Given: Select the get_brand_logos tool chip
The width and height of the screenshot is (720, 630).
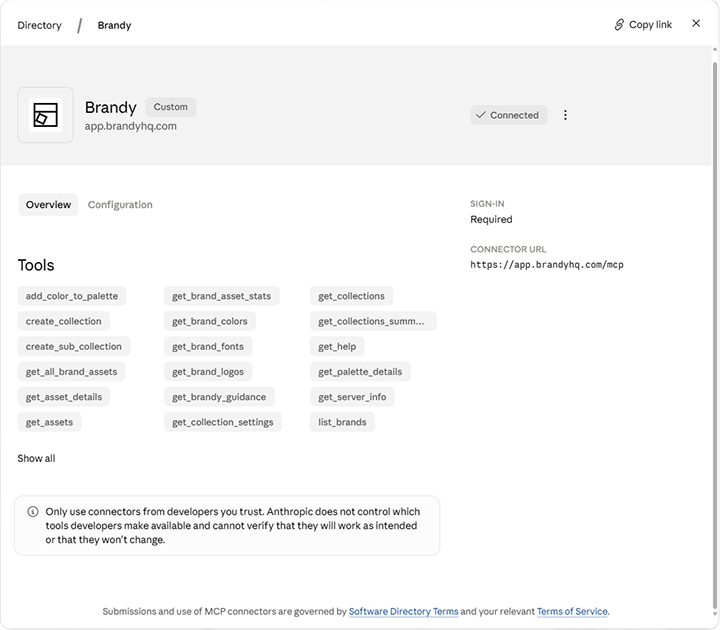Looking at the screenshot, I should [208, 371].
